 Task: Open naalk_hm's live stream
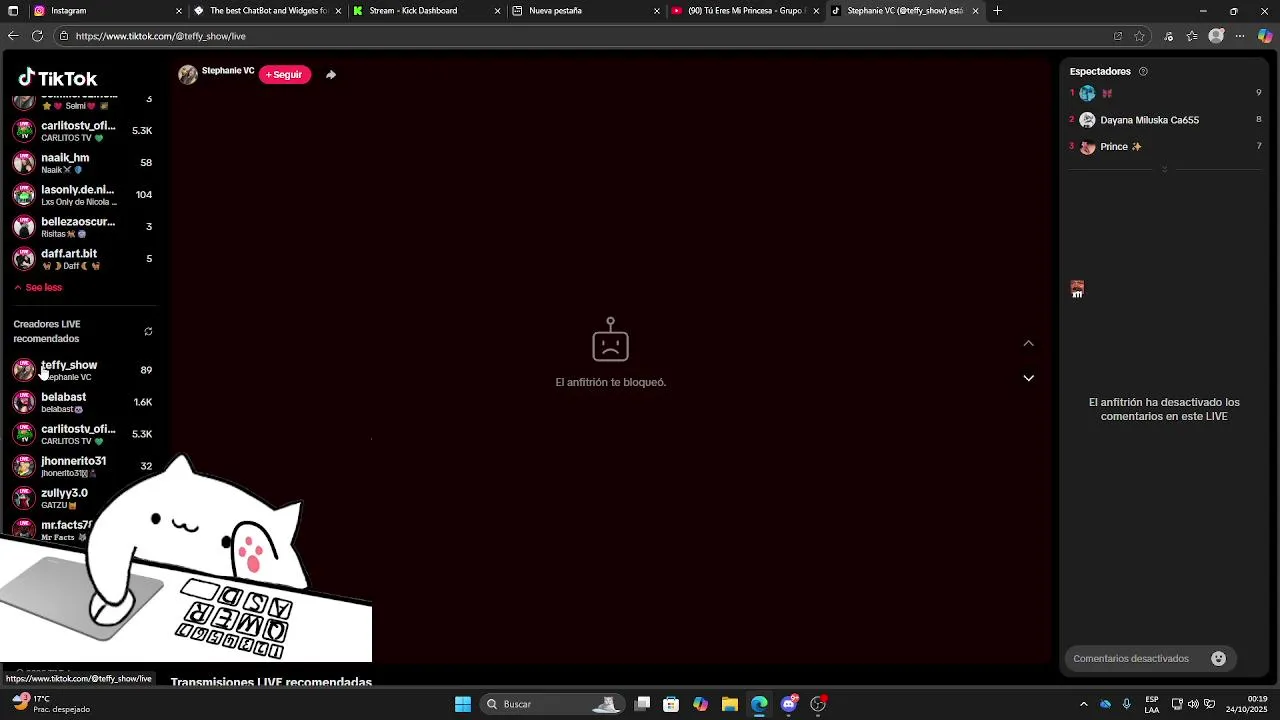[x=82, y=163]
